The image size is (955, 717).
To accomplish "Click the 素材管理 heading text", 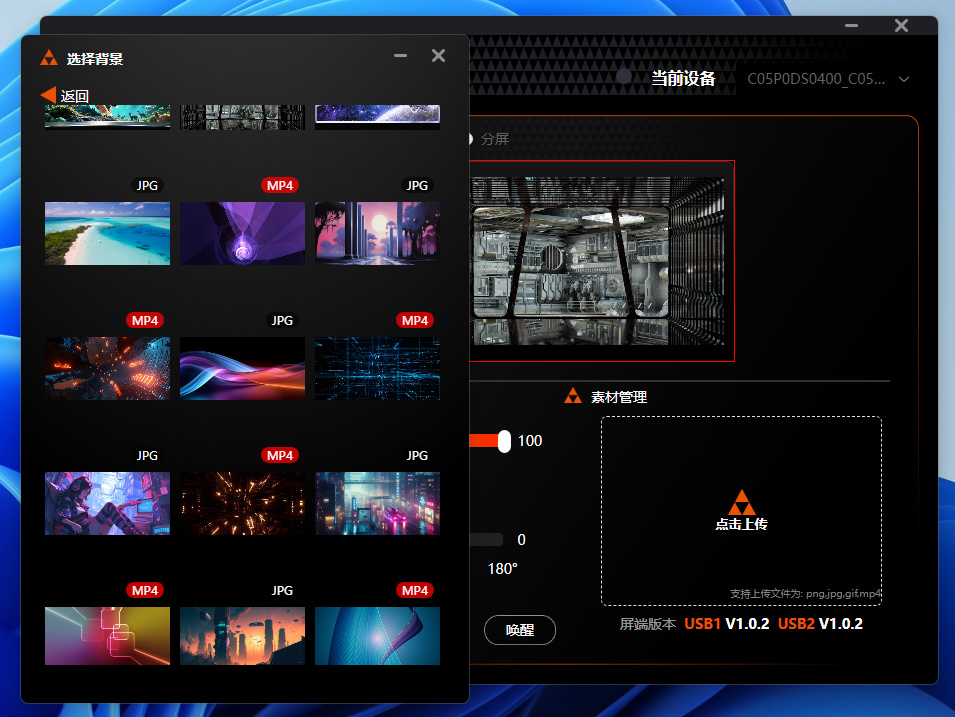I will tap(619, 397).
